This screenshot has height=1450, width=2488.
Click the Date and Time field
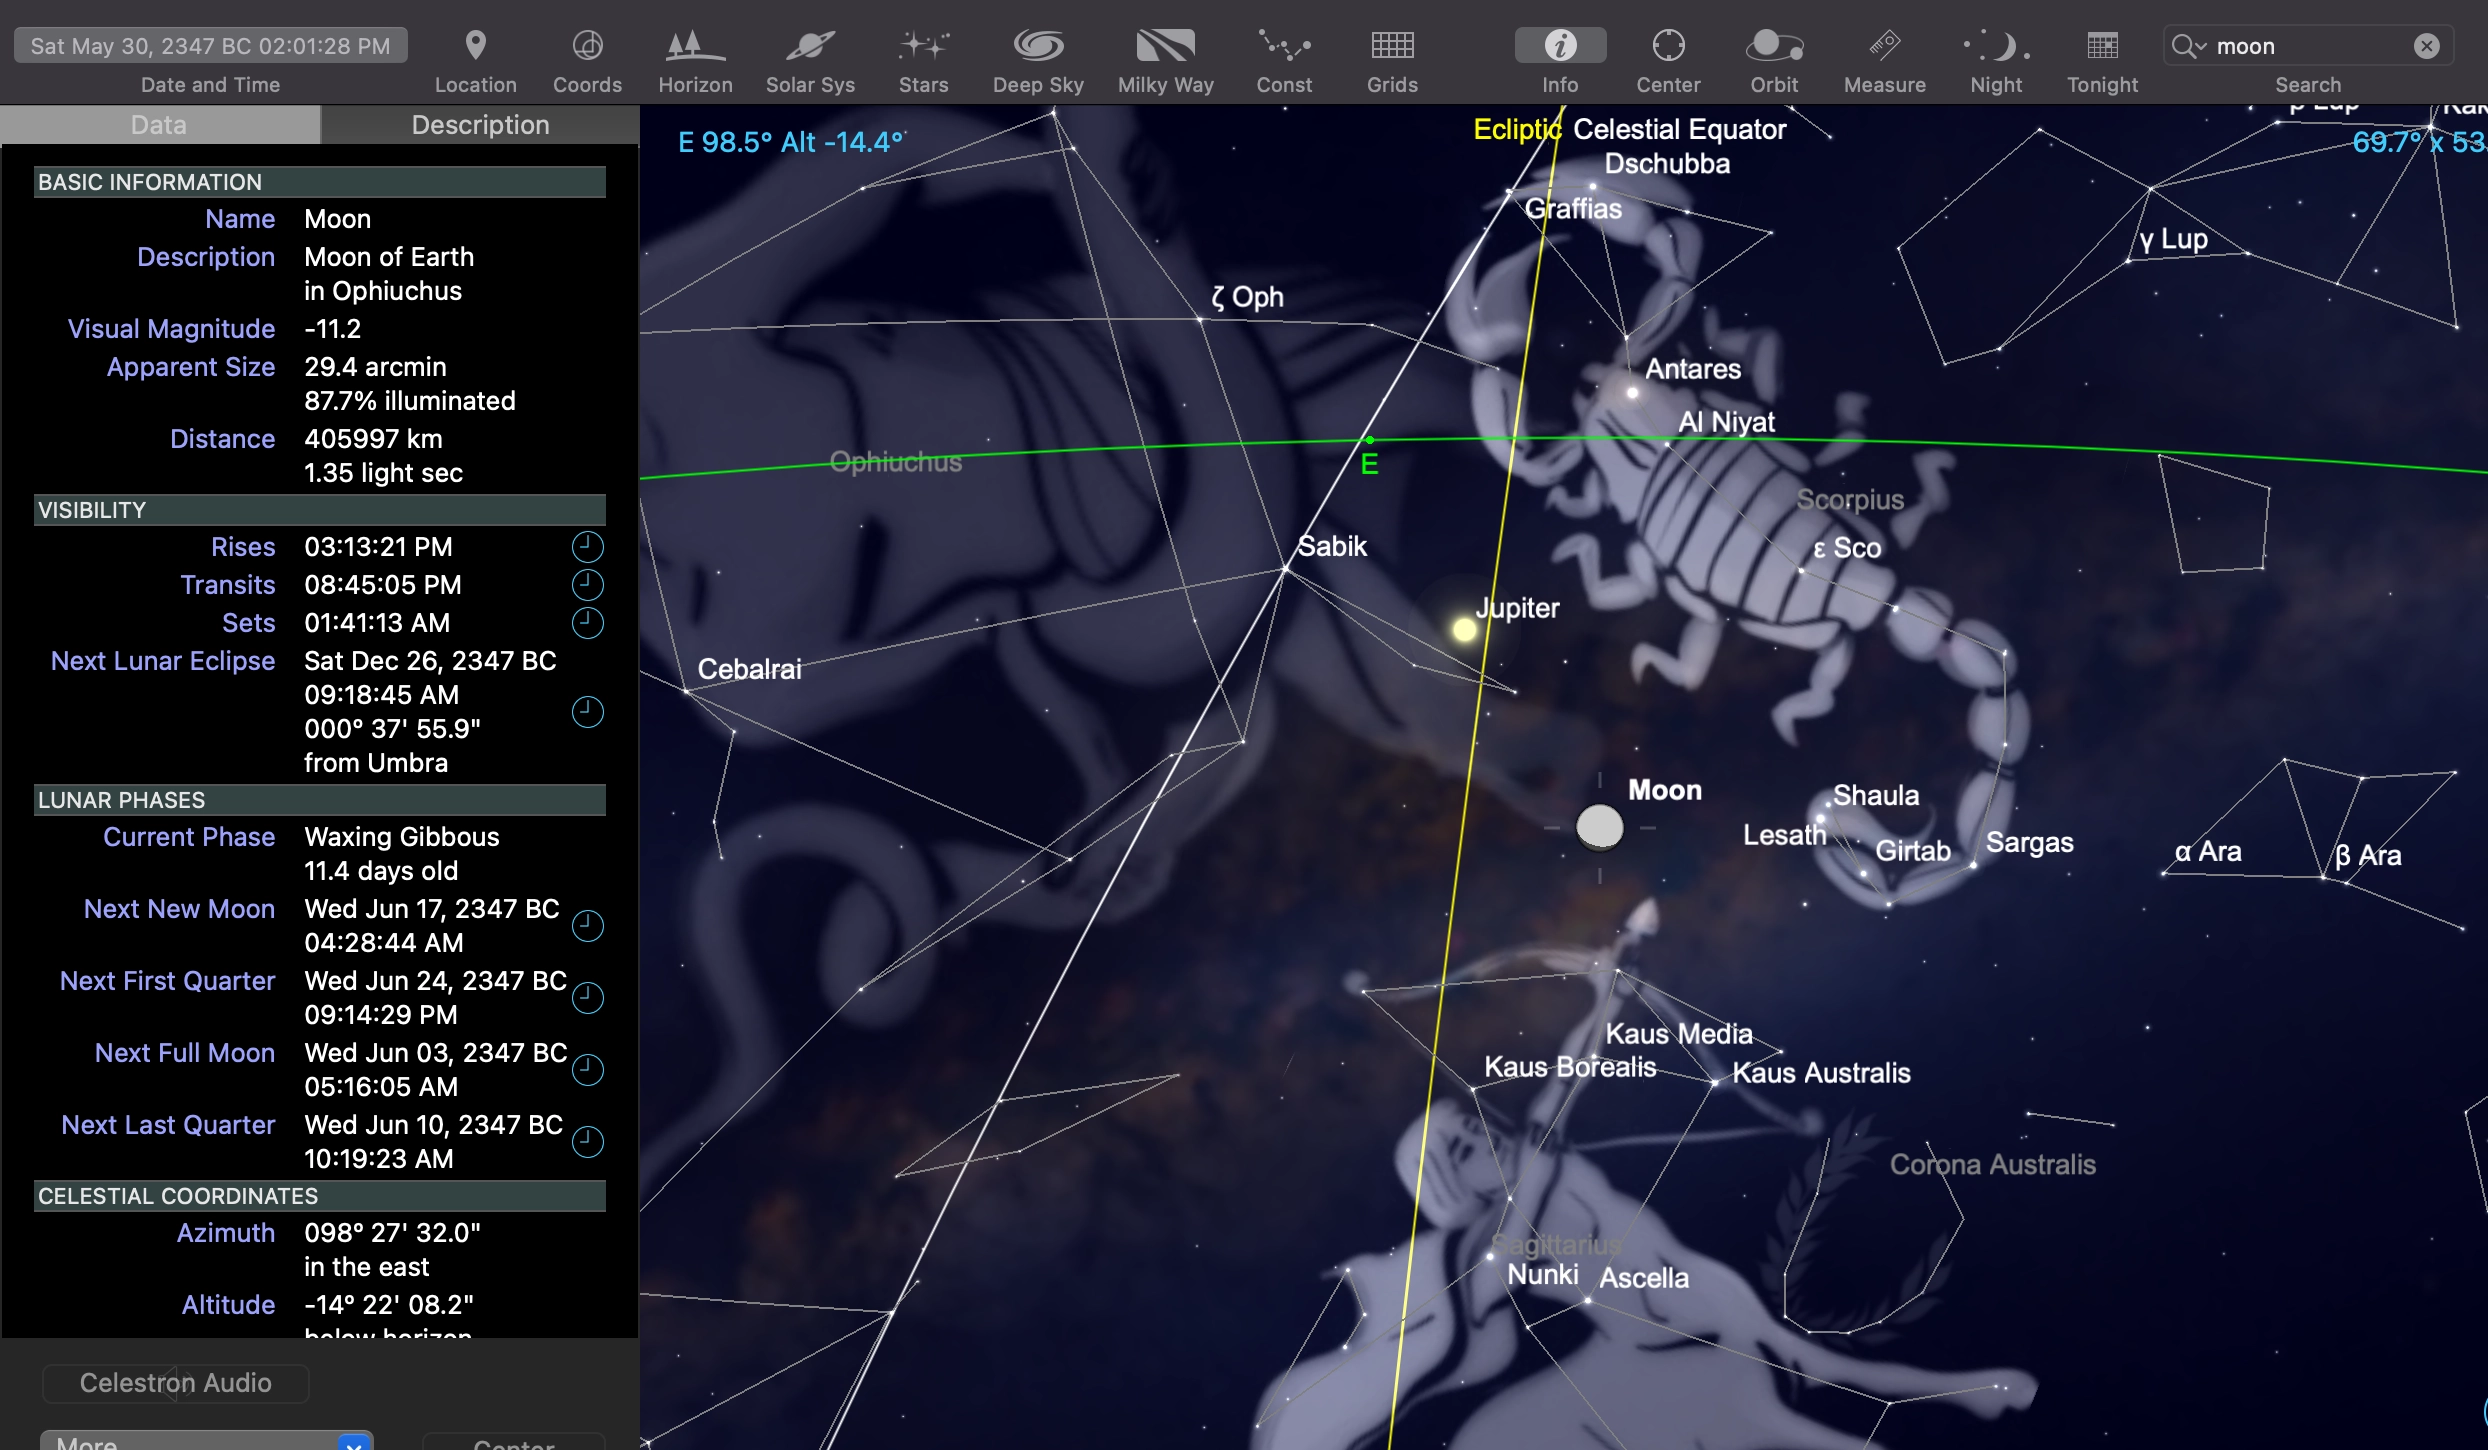[210, 46]
